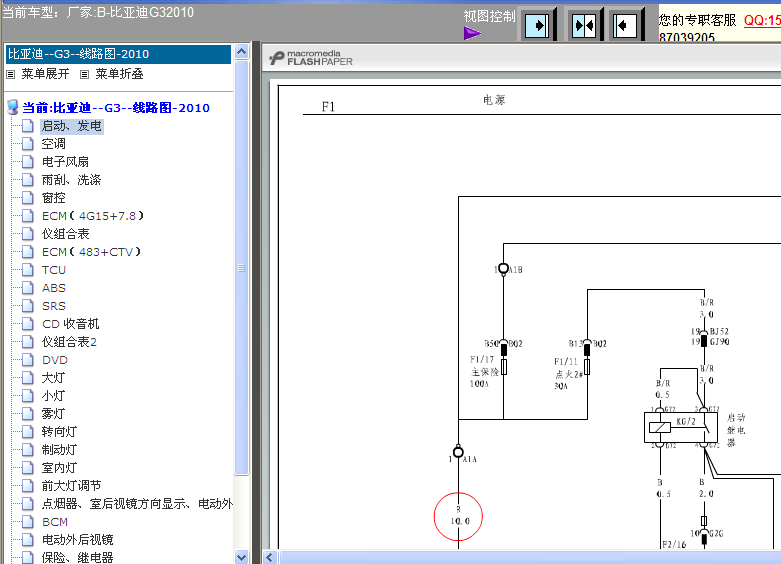Click the 电源 title in the diagram
Viewport: 781px width, 564px height.
coord(494,100)
